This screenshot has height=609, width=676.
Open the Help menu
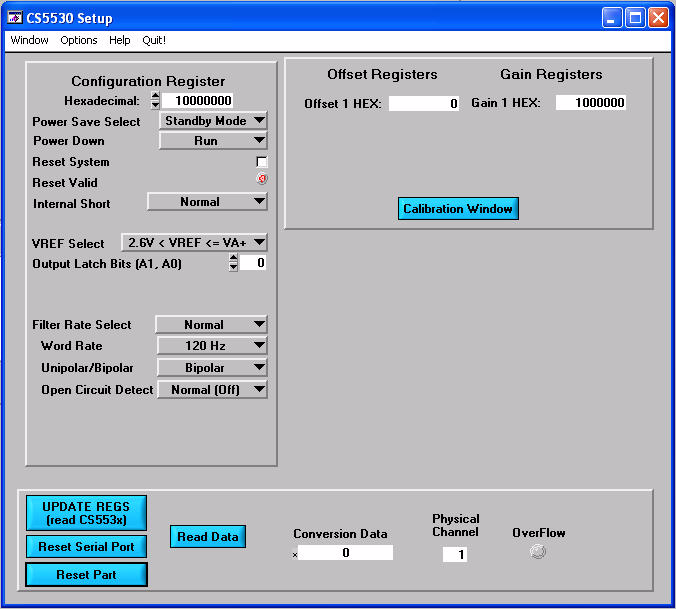point(119,40)
